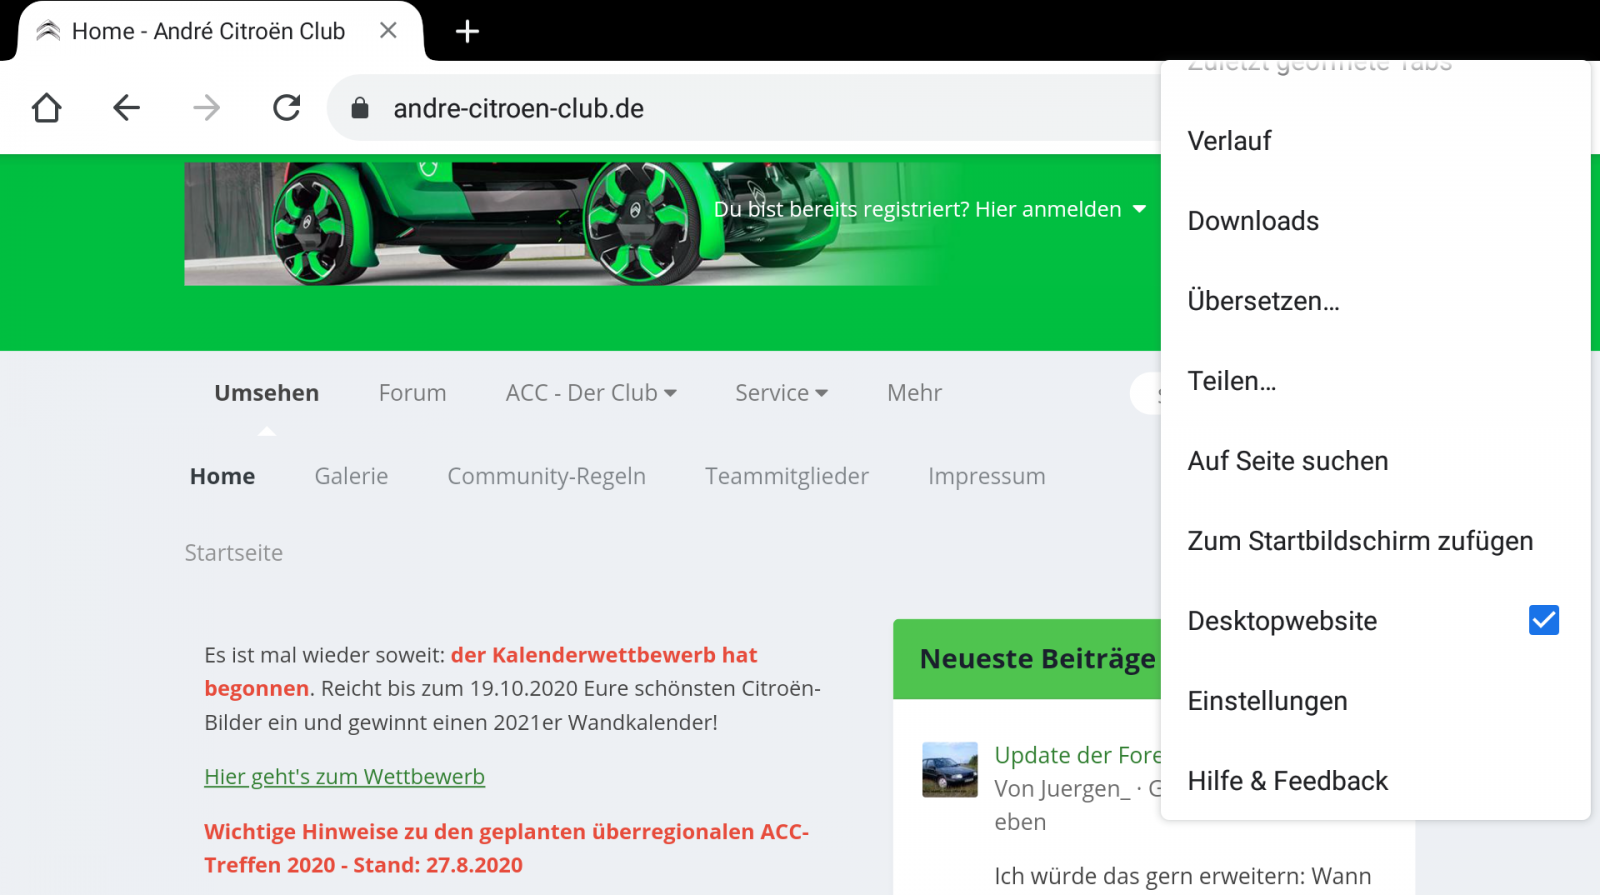1600x895 pixels.
Task: Select Auf Seite suchen
Action: pyautogui.click(x=1375, y=461)
